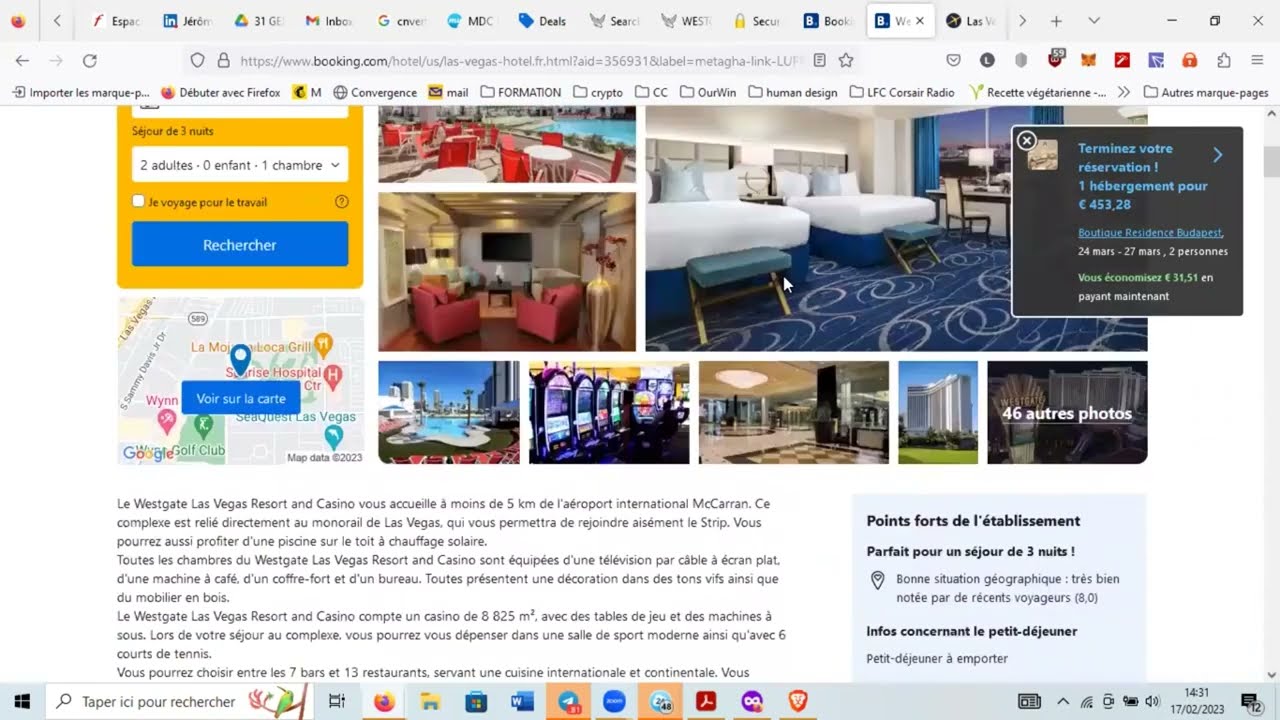Click the blue map location pin
The image size is (1280, 720).
click(x=240, y=359)
